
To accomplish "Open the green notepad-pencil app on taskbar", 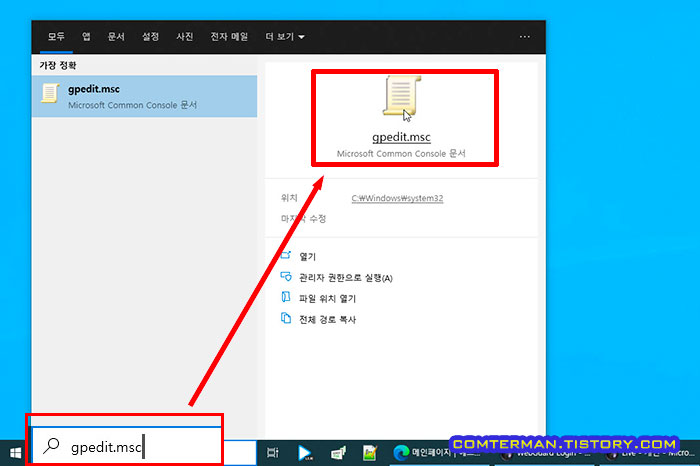I will point(370,453).
